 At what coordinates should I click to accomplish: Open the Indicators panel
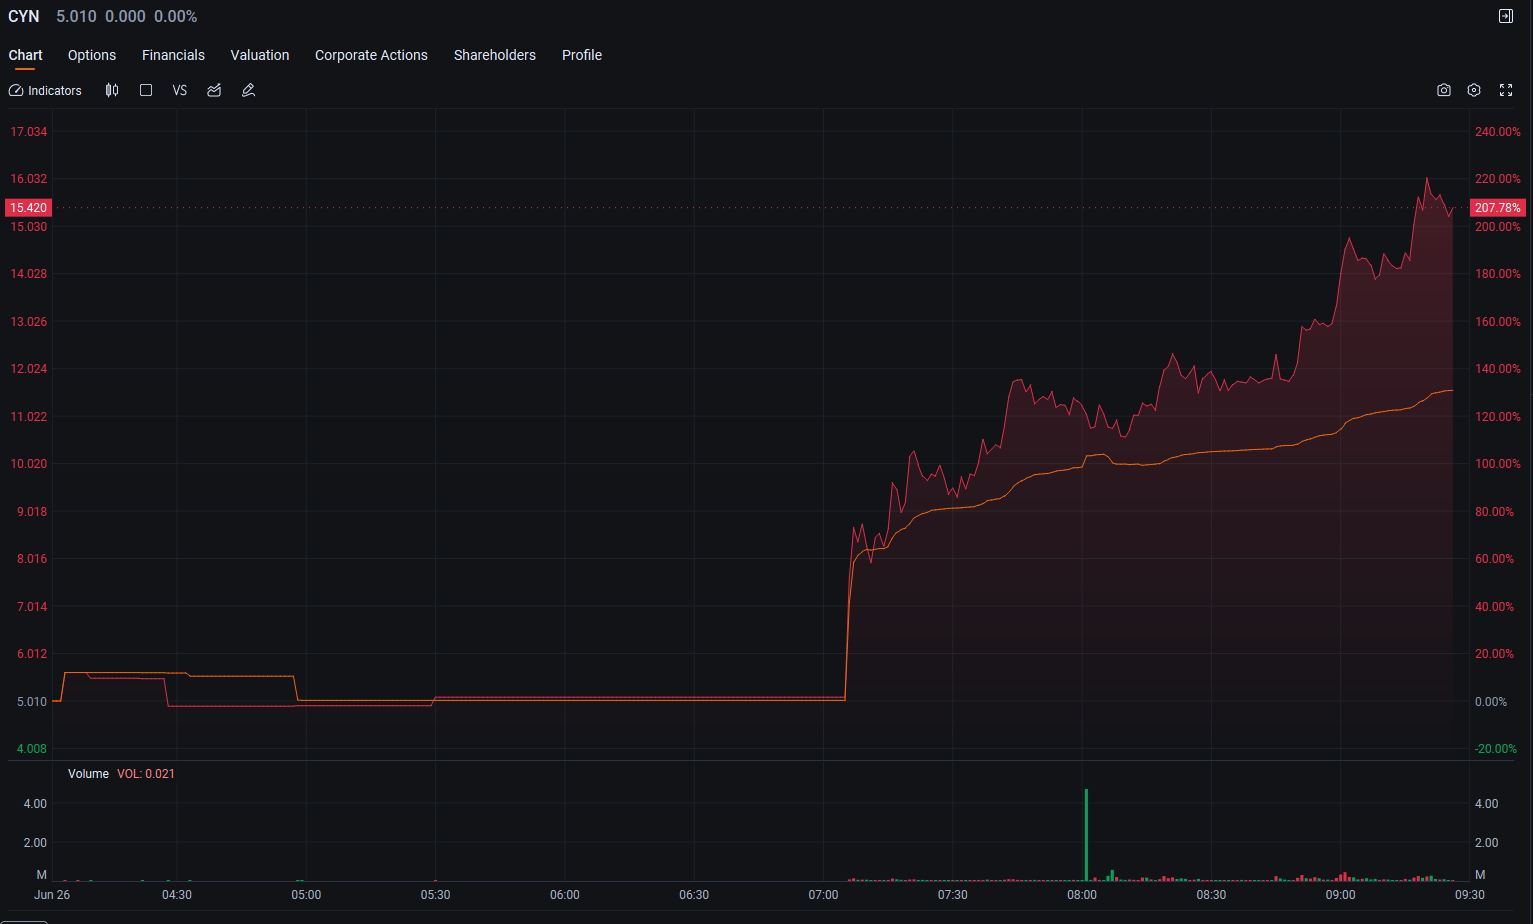(45, 90)
